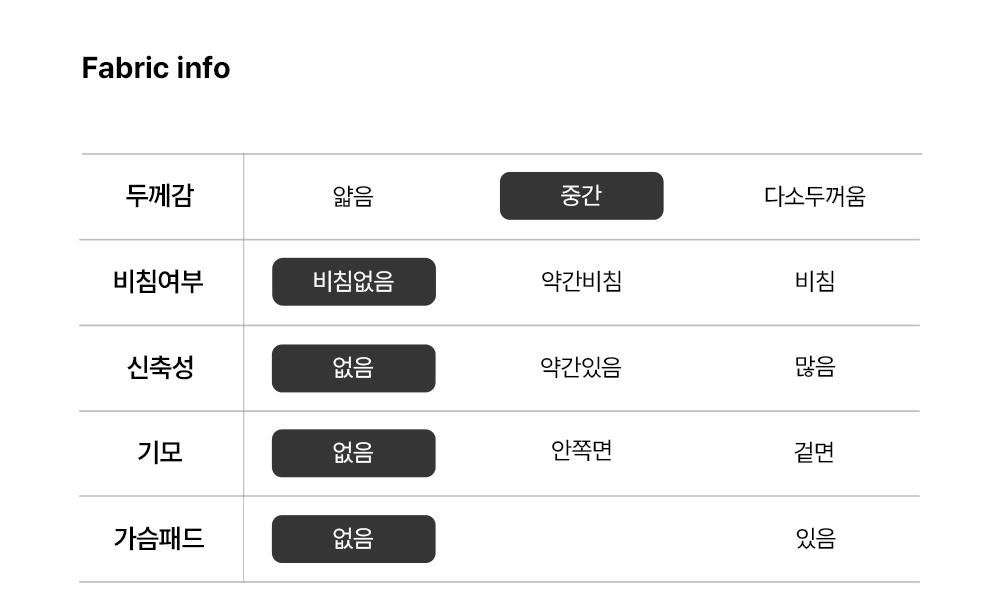Select 얇음 thickness option
Screen dimensions: 1000x602
[353, 196]
